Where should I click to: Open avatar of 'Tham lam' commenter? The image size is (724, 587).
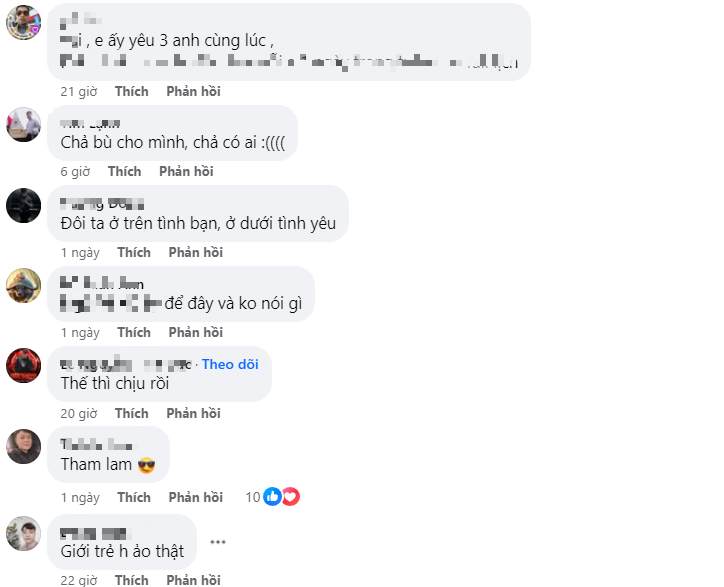(x=23, y=446)
